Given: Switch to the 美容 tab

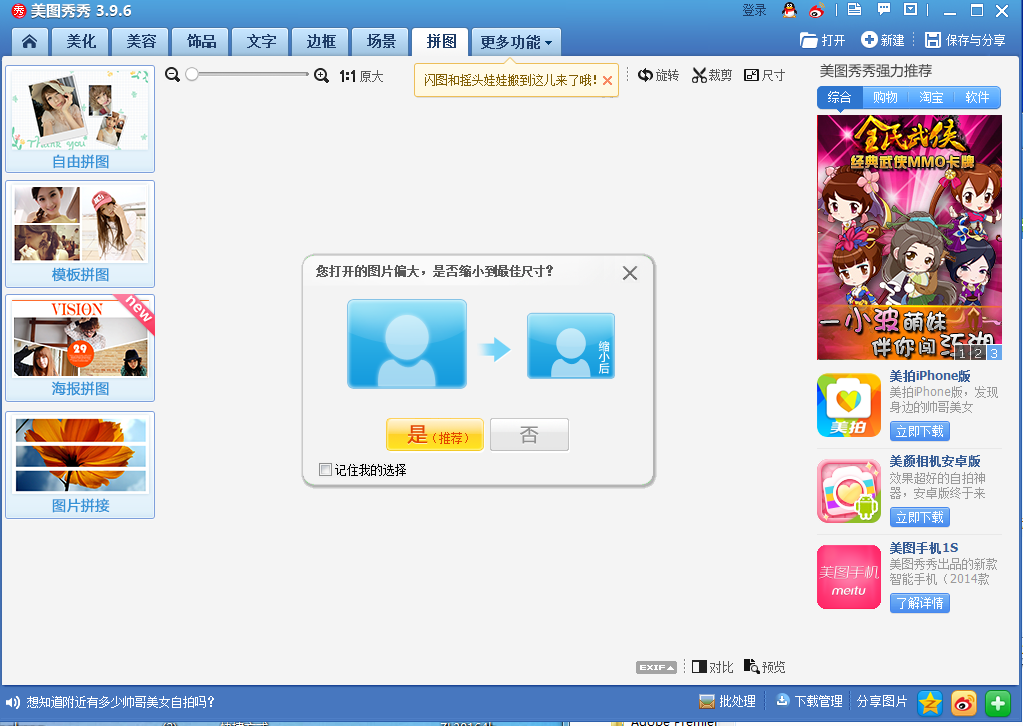Looking at the screenshot, I should [141, 42].
